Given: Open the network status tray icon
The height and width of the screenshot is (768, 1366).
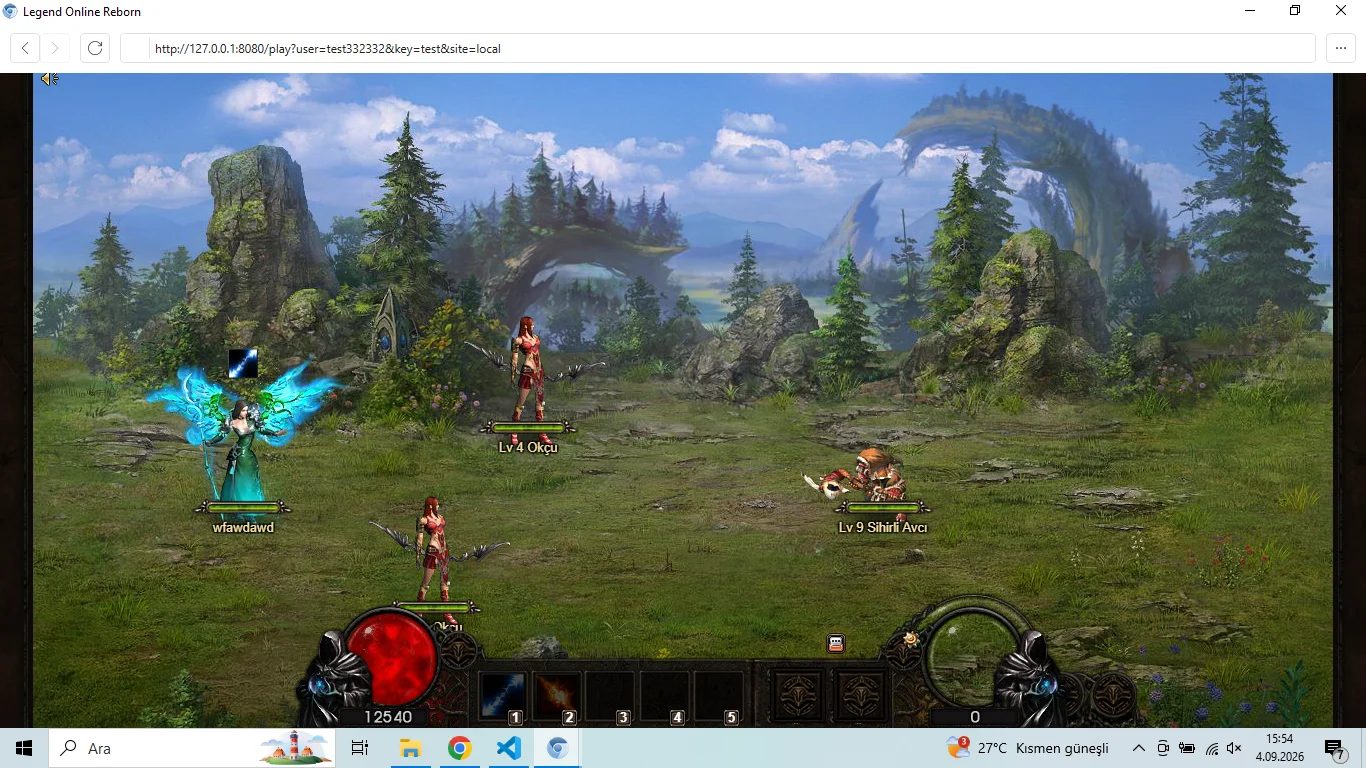Looking at the screenshot, I should pos(1211,748).
